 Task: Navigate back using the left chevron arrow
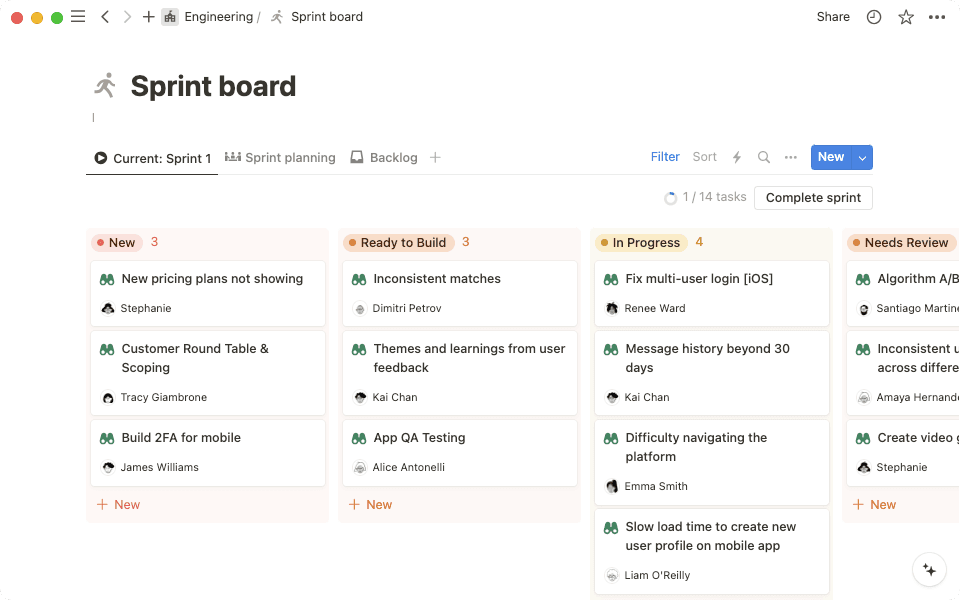(x=104, y=16)
